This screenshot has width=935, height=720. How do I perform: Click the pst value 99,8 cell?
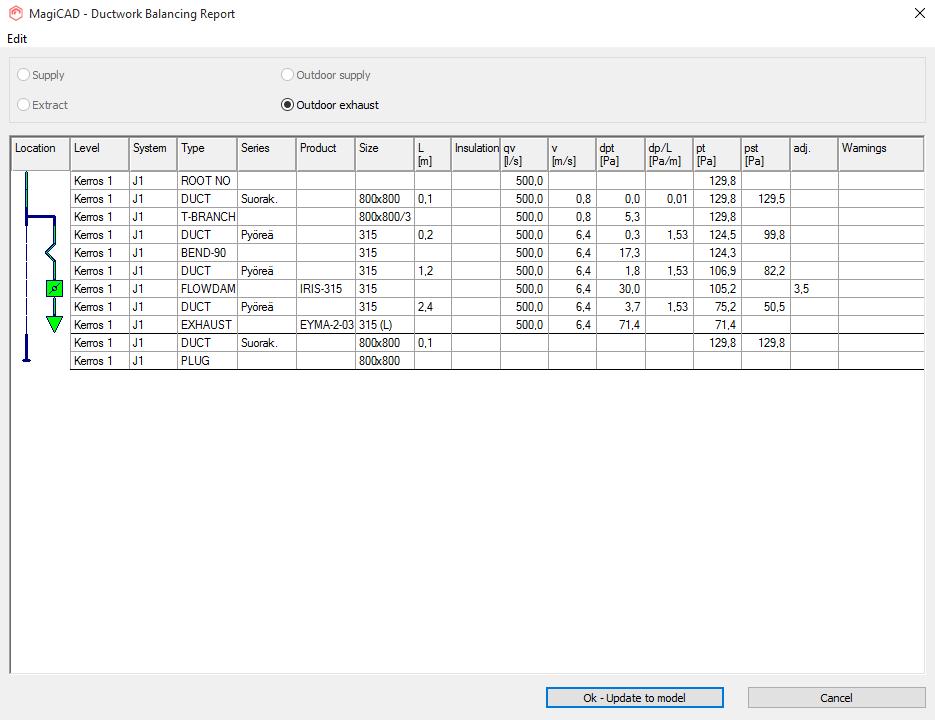click(x=766, y=234)
